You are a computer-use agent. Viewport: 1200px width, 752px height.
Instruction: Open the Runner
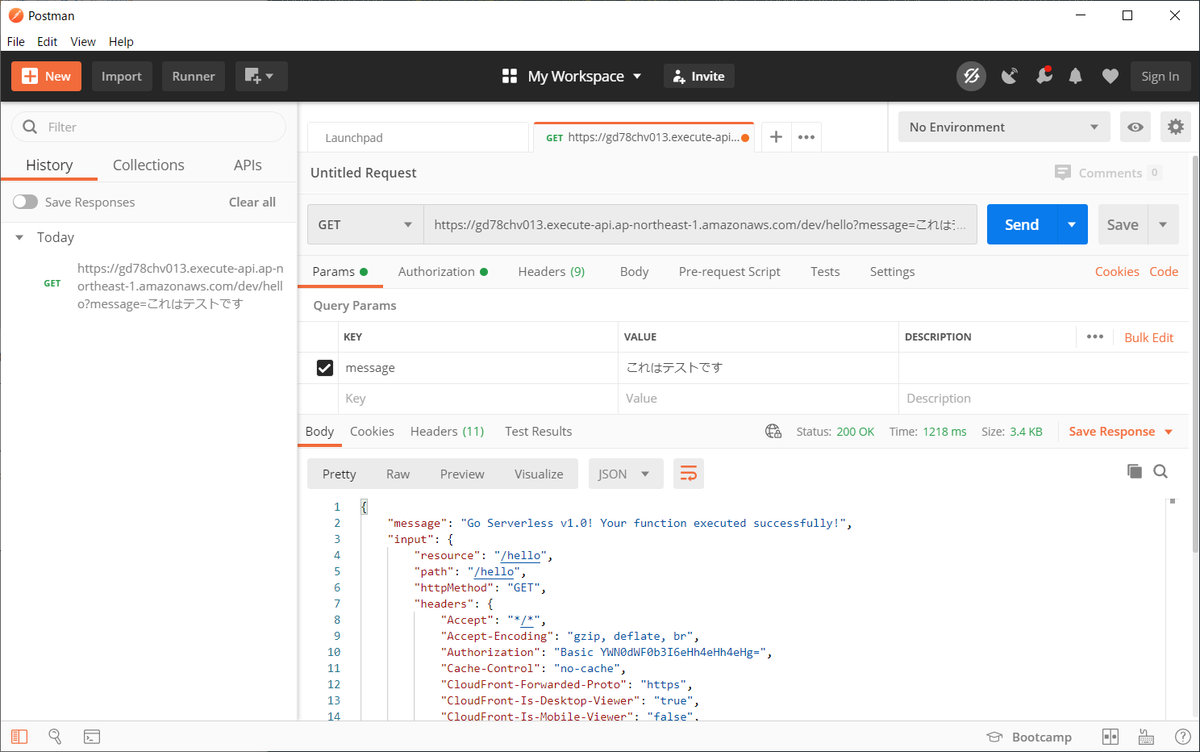tap(193, 76)
